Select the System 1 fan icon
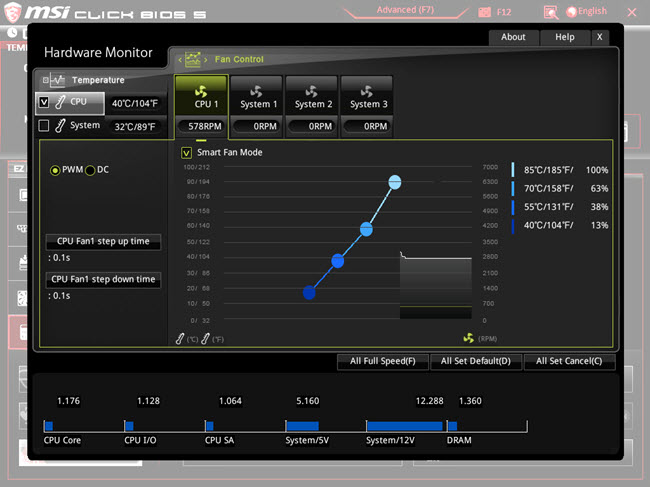The image size is (650, 487). (256, 90)
